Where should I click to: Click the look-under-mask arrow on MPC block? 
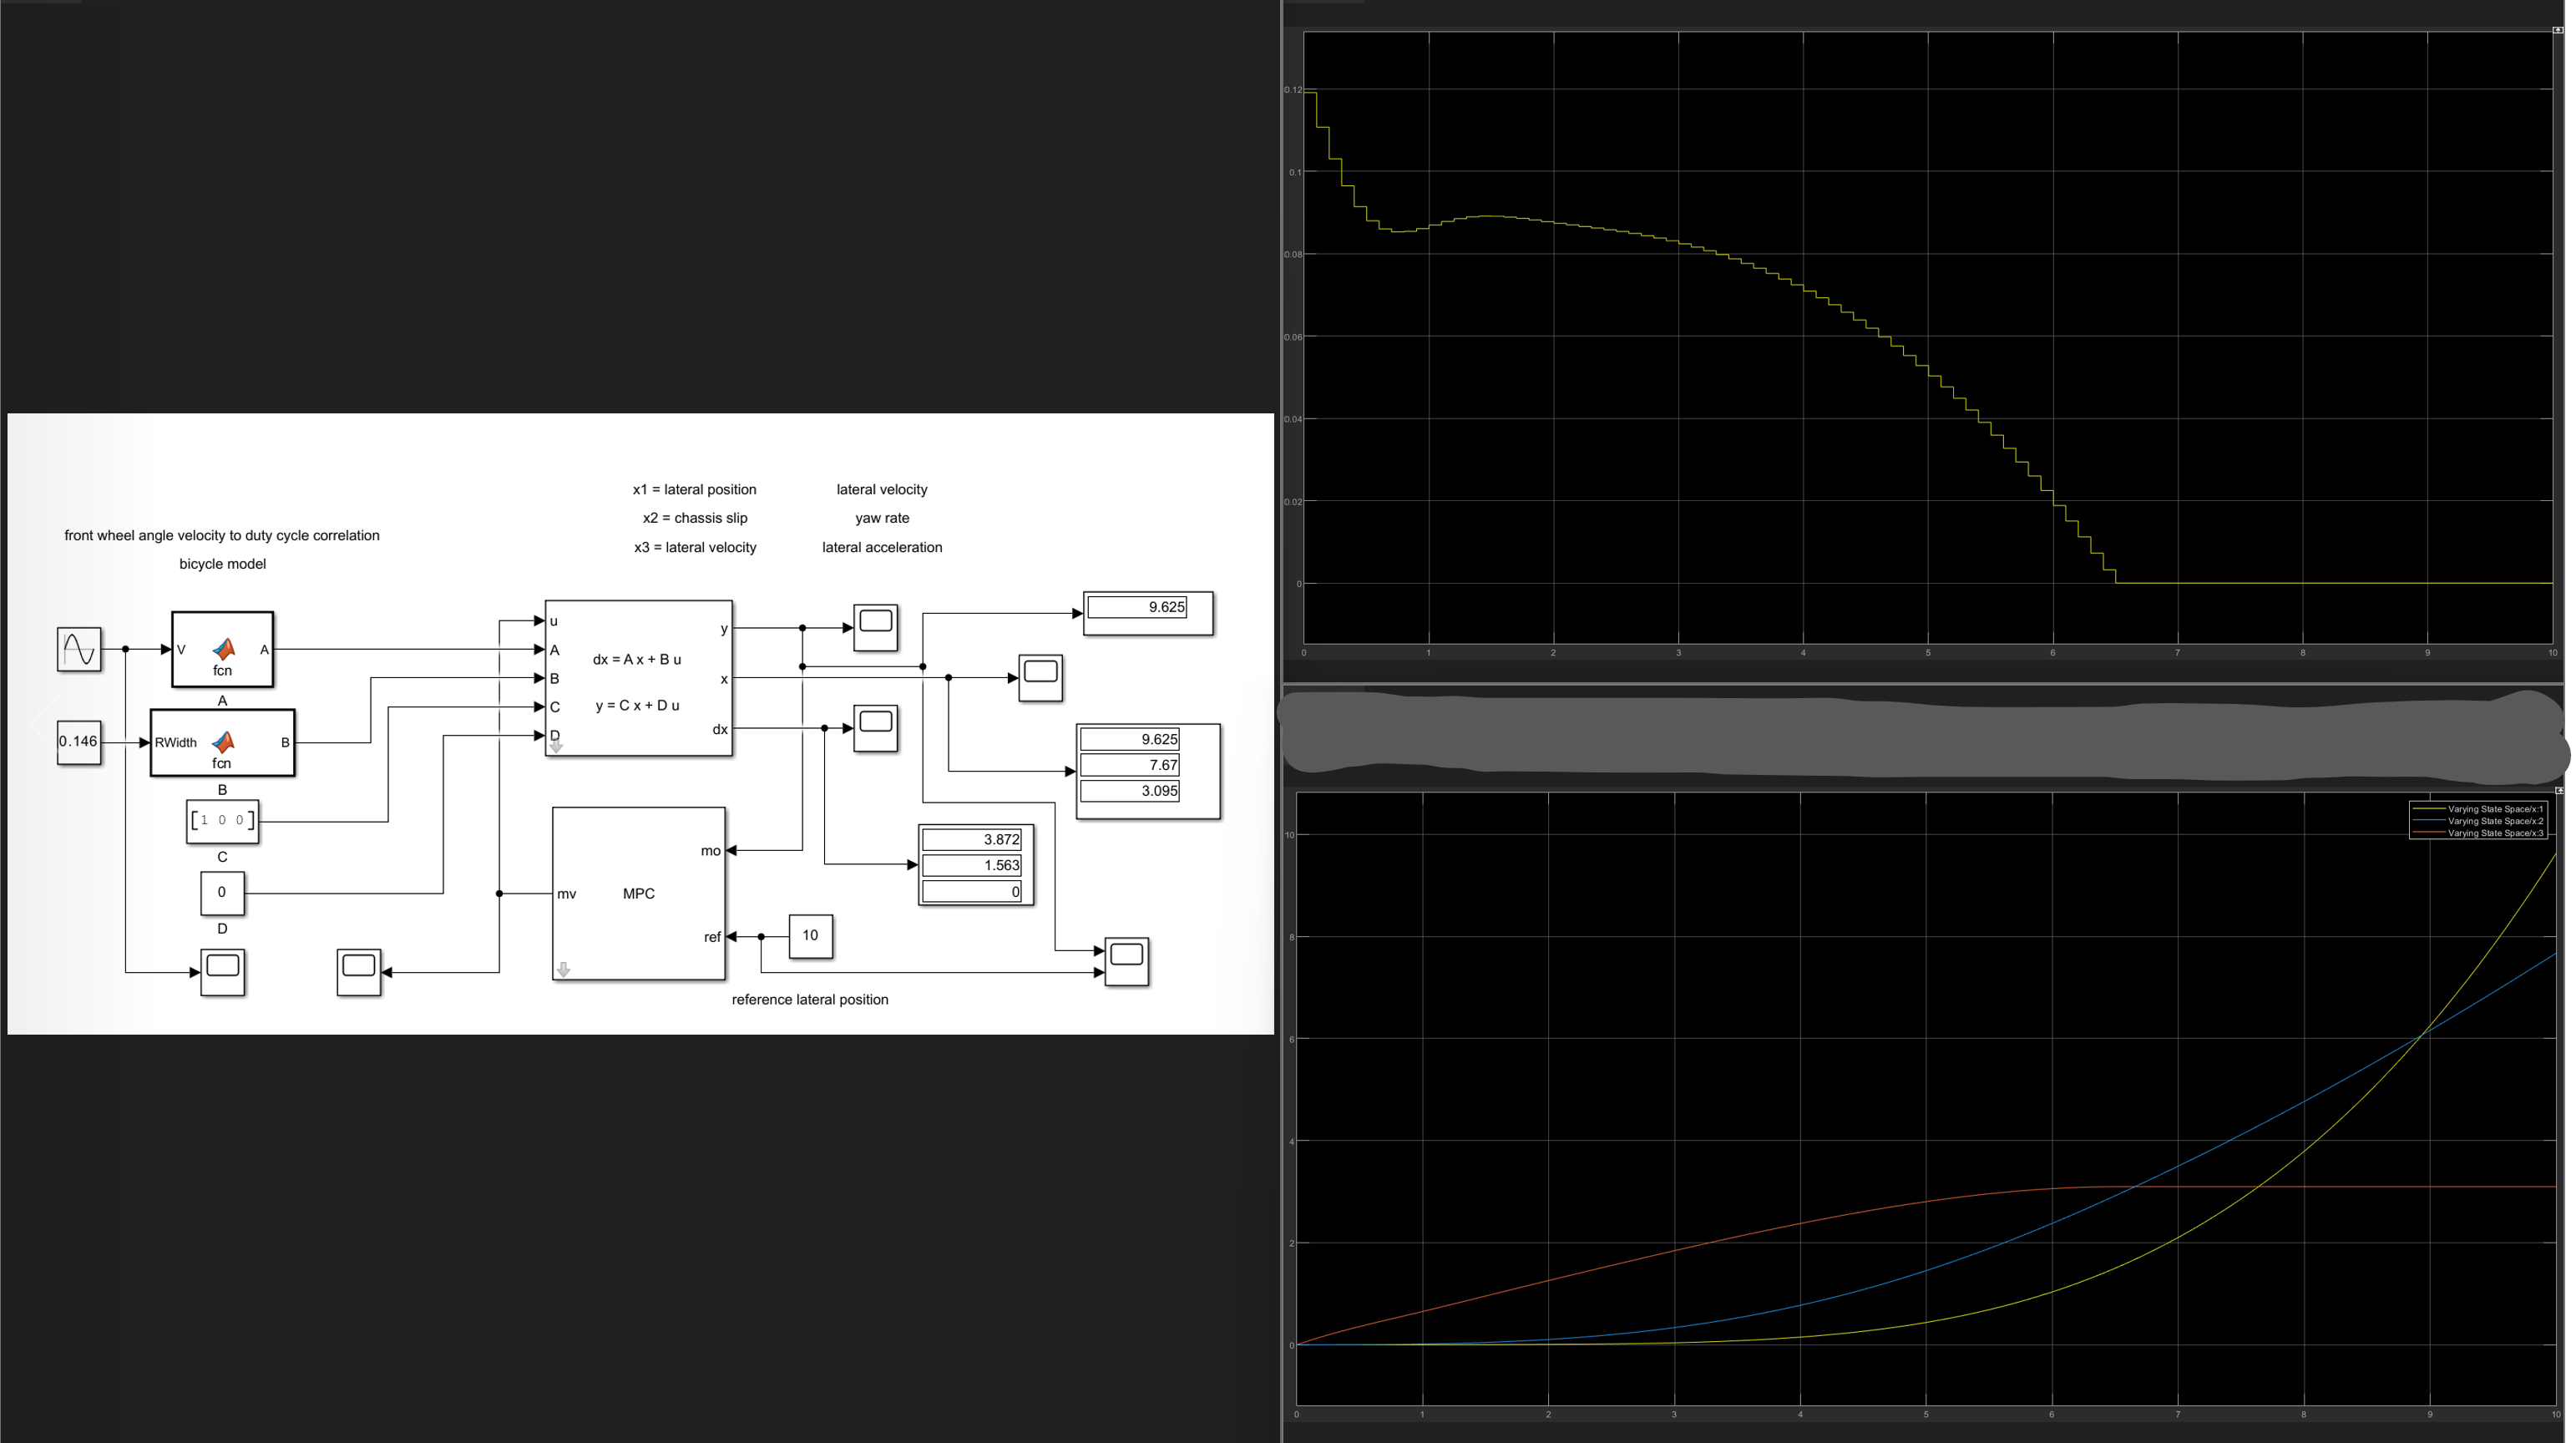point(564,969)
